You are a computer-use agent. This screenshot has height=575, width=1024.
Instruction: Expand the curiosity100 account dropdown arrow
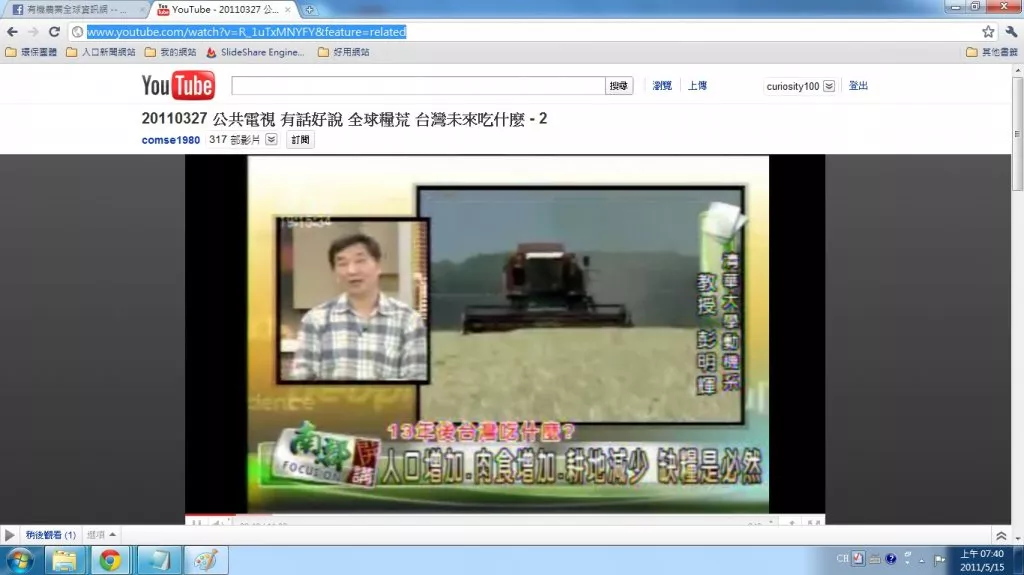pos(829,86)
